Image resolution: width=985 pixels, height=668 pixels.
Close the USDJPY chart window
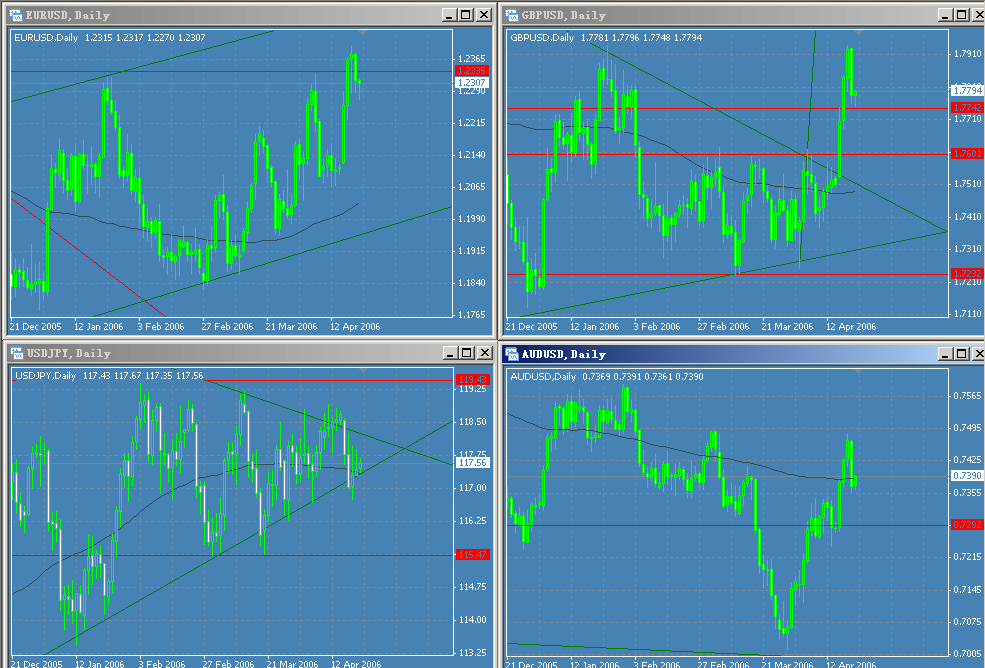tap(484, 353)
